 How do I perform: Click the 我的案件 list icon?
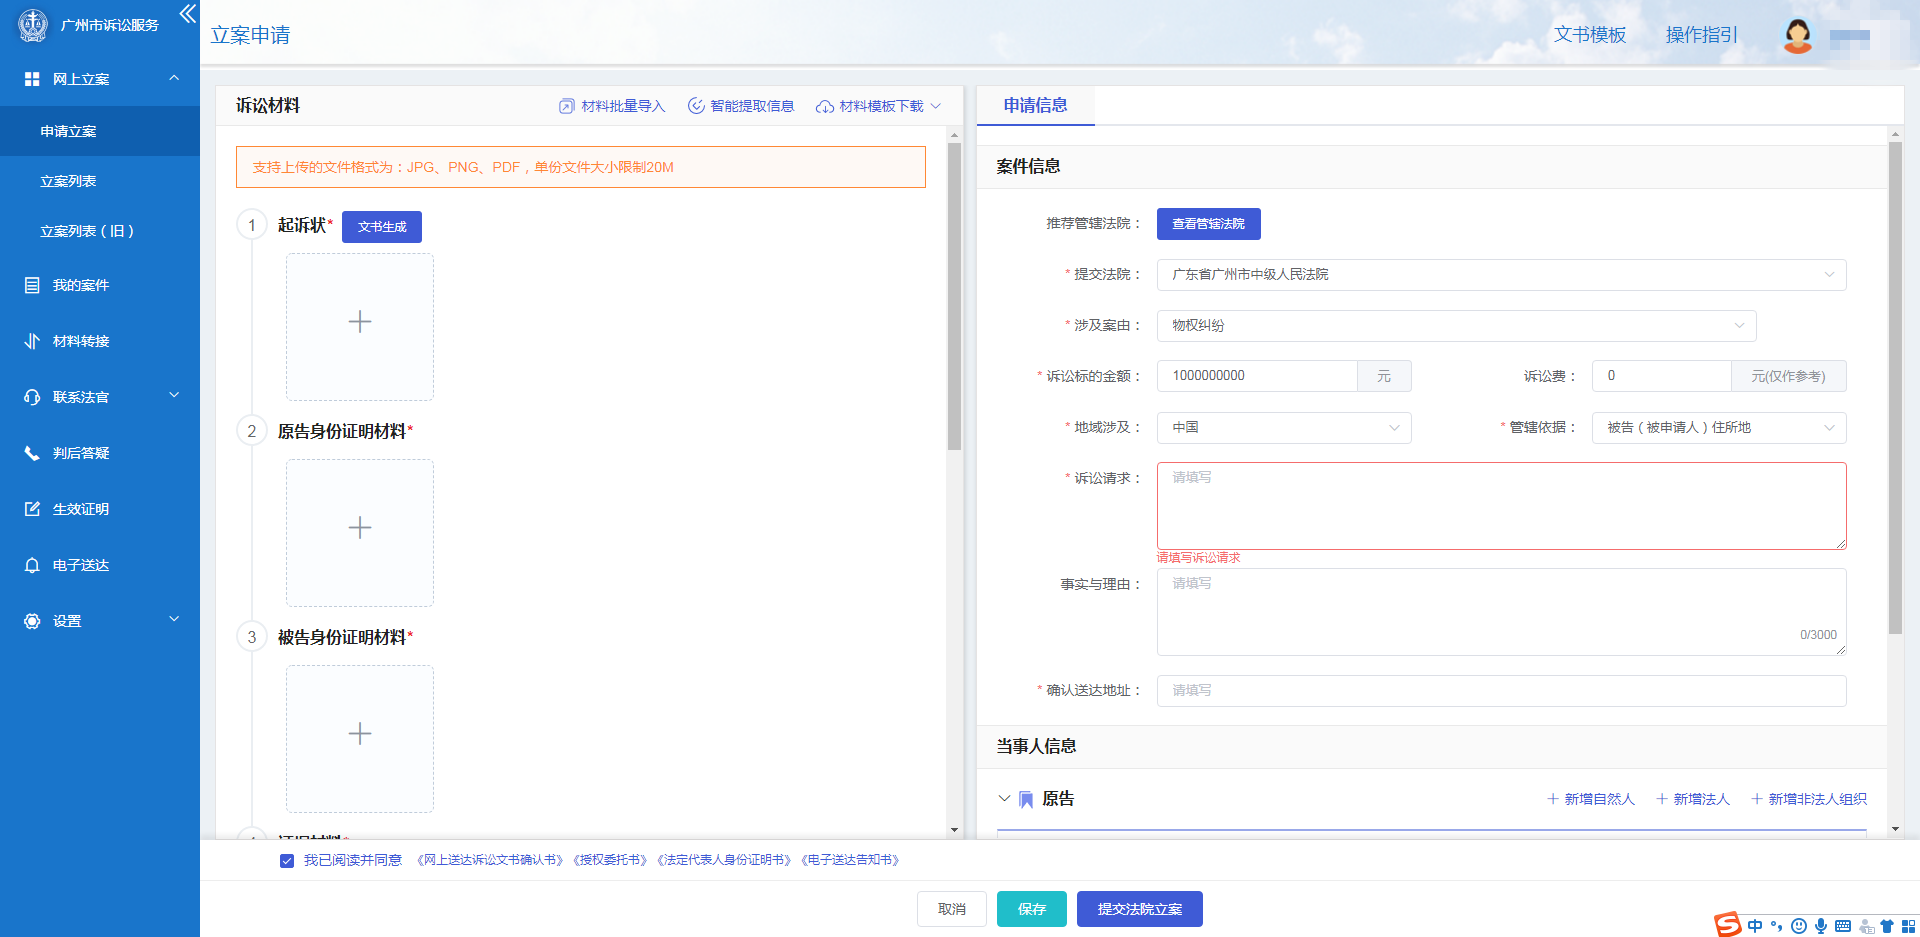(32, 285)
